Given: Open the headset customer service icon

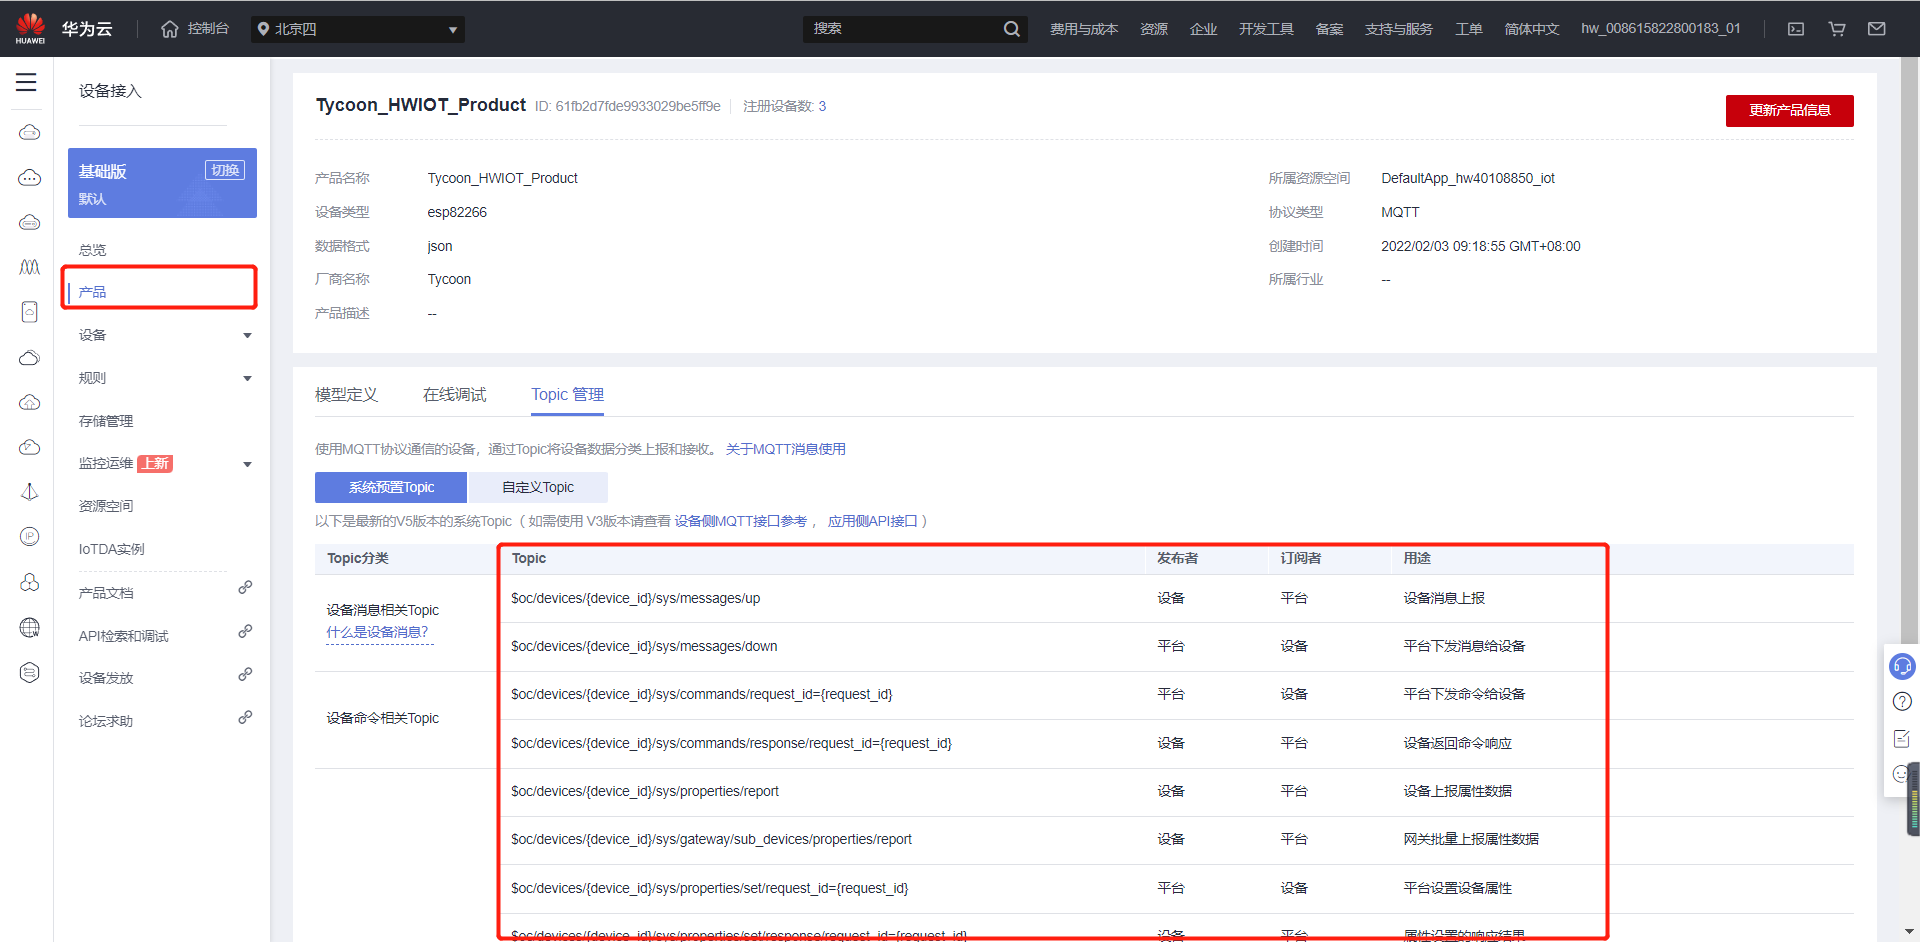Looking at the screenshot, I should [1902, 666].
